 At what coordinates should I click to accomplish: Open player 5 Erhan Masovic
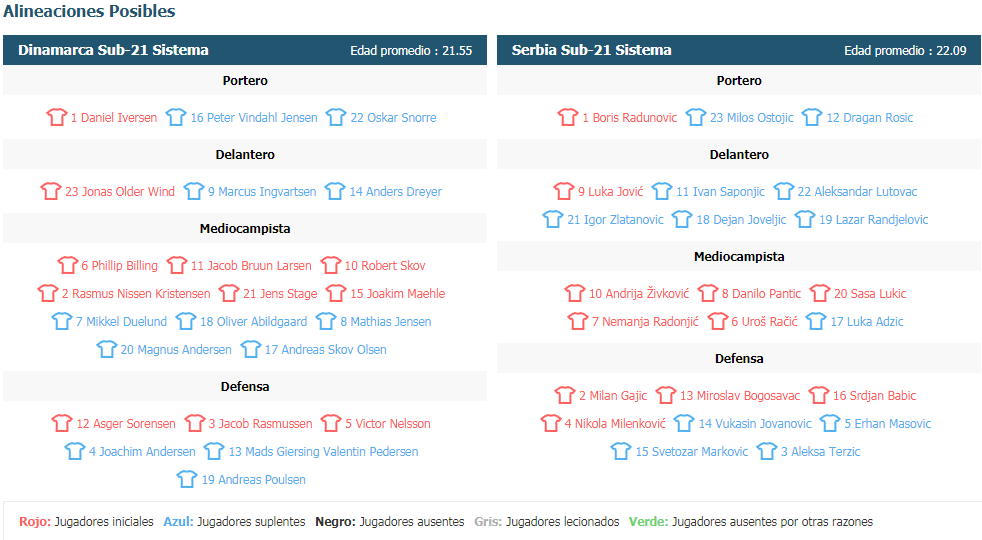tap(887, 424)
